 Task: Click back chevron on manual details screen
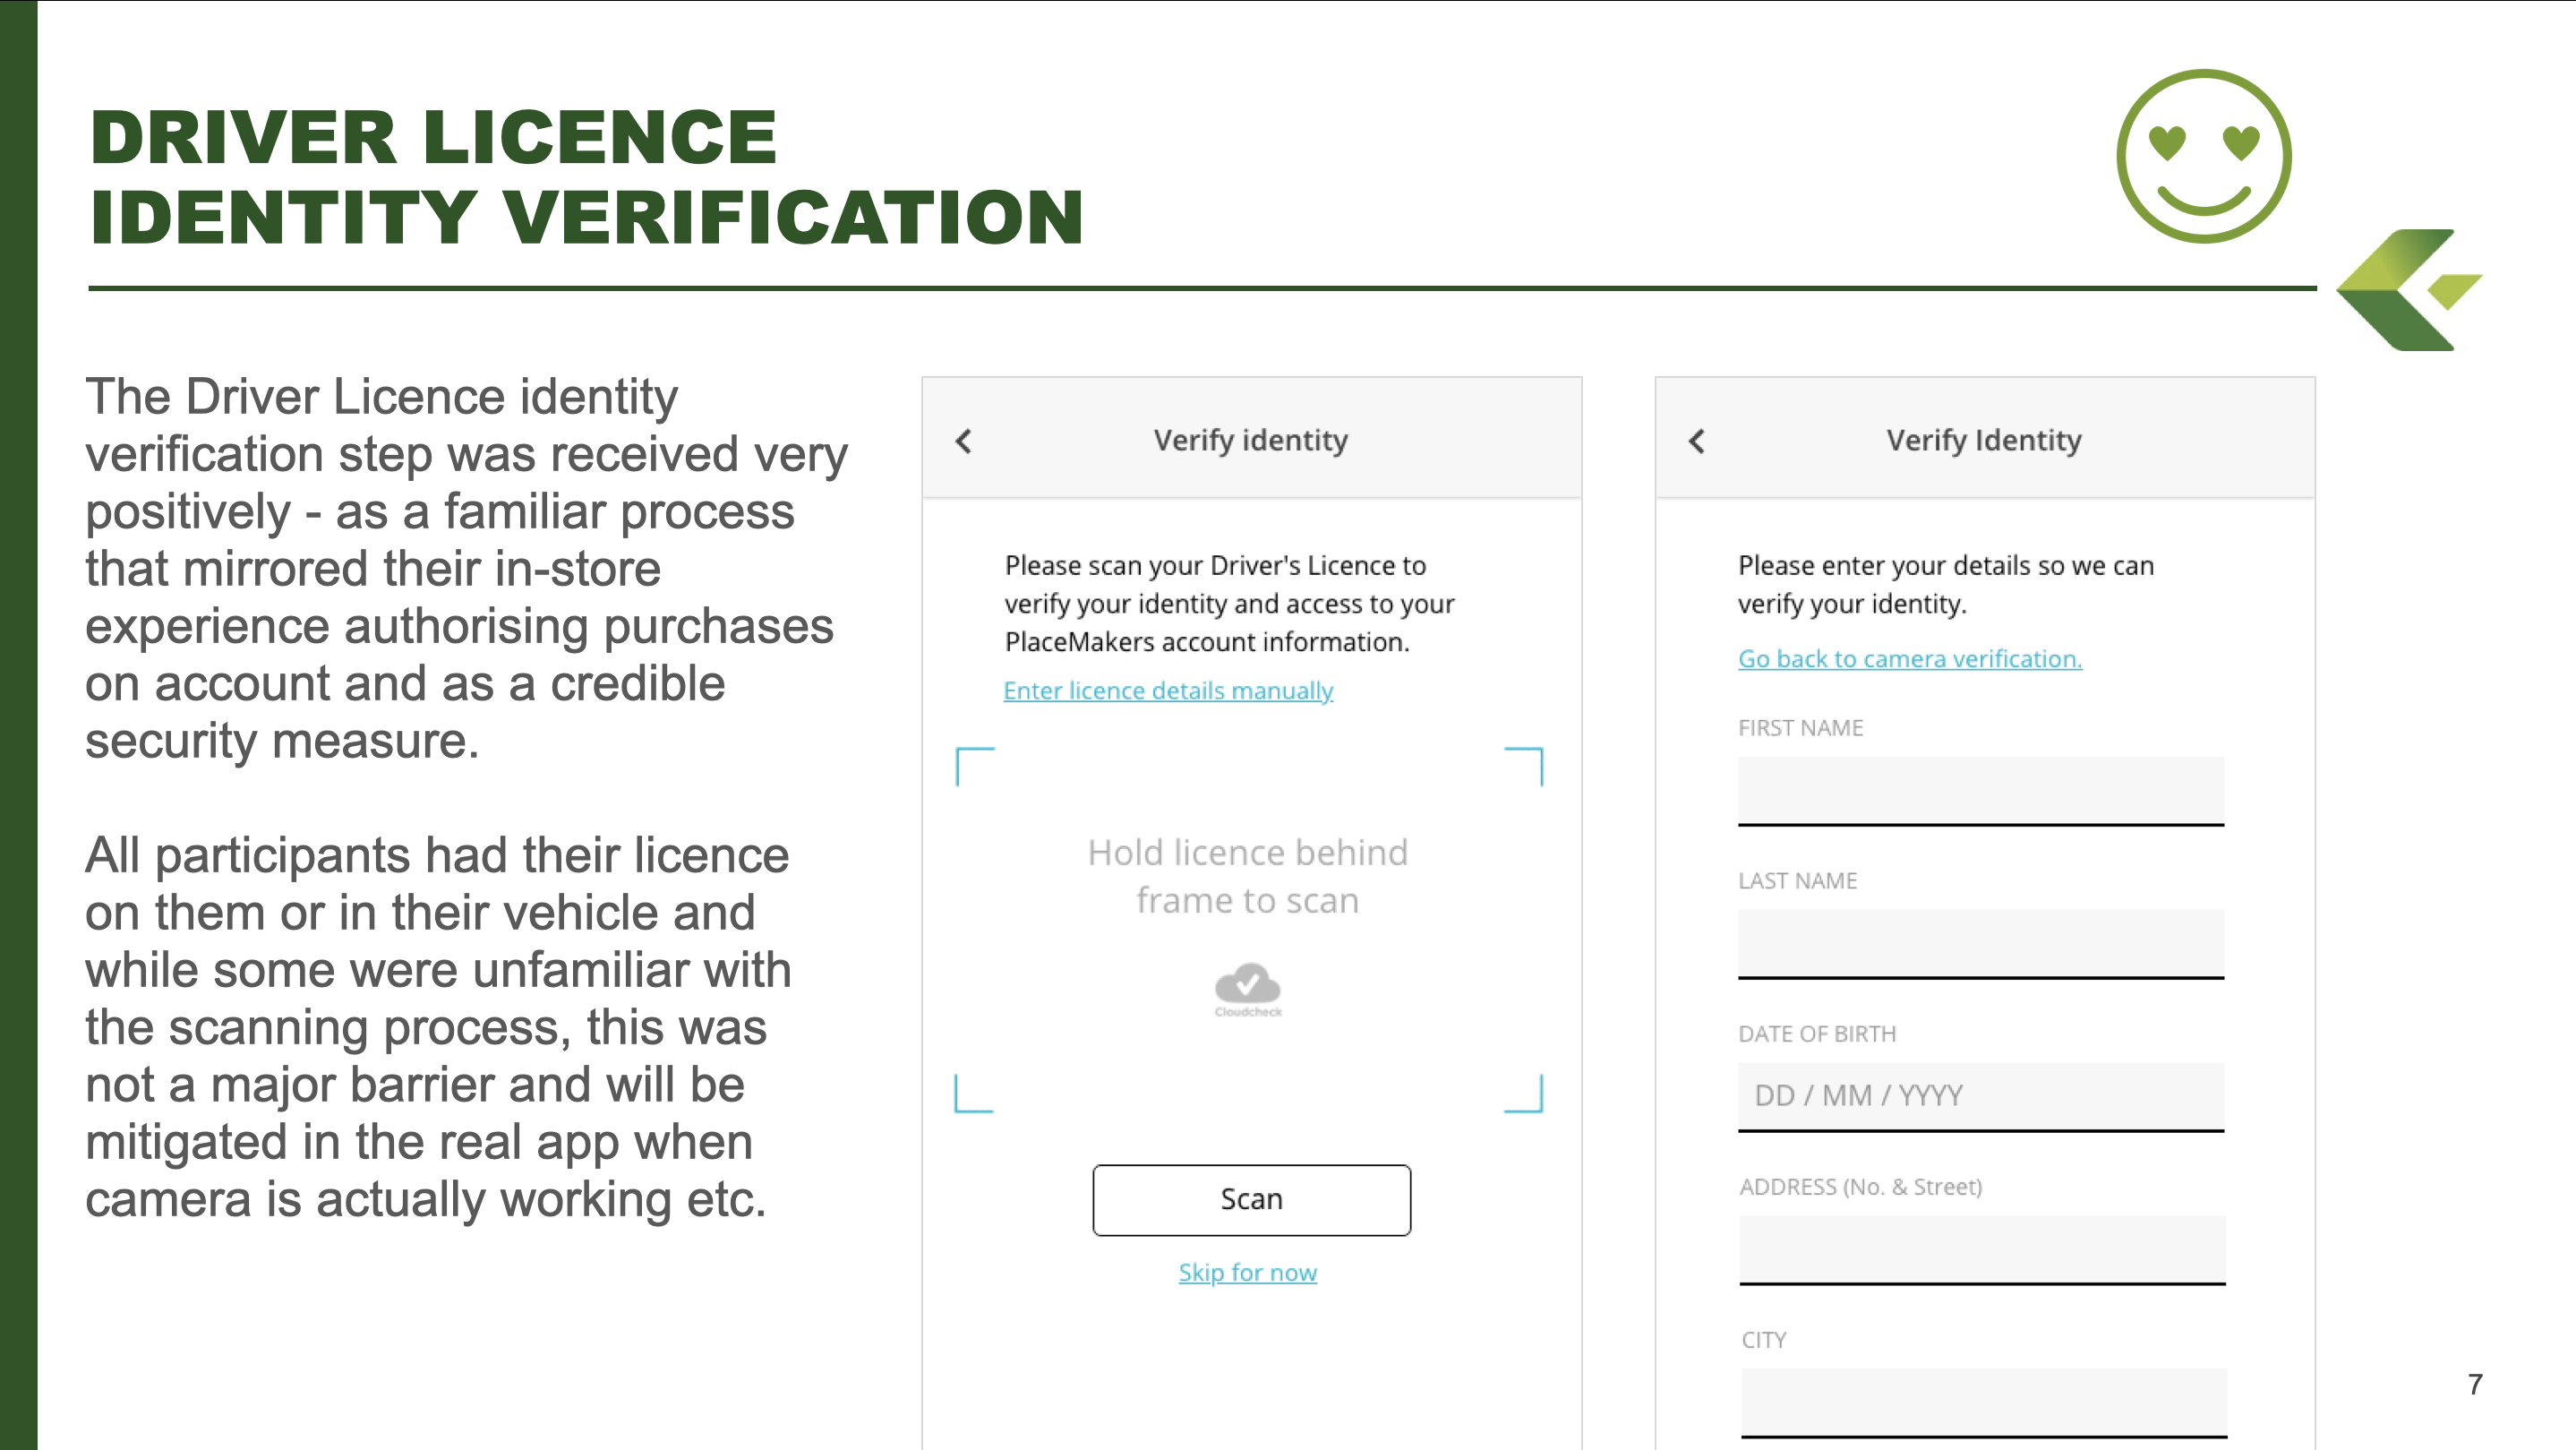(x=1697, y=441)
